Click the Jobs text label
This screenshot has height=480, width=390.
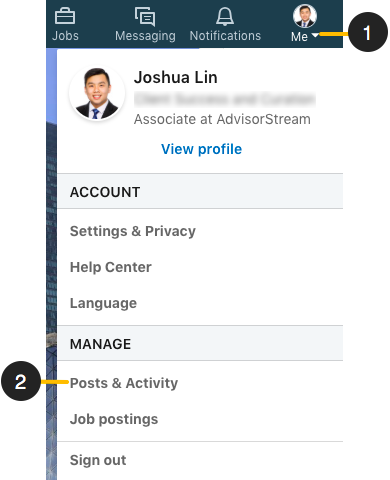click(x=65, y=36)
